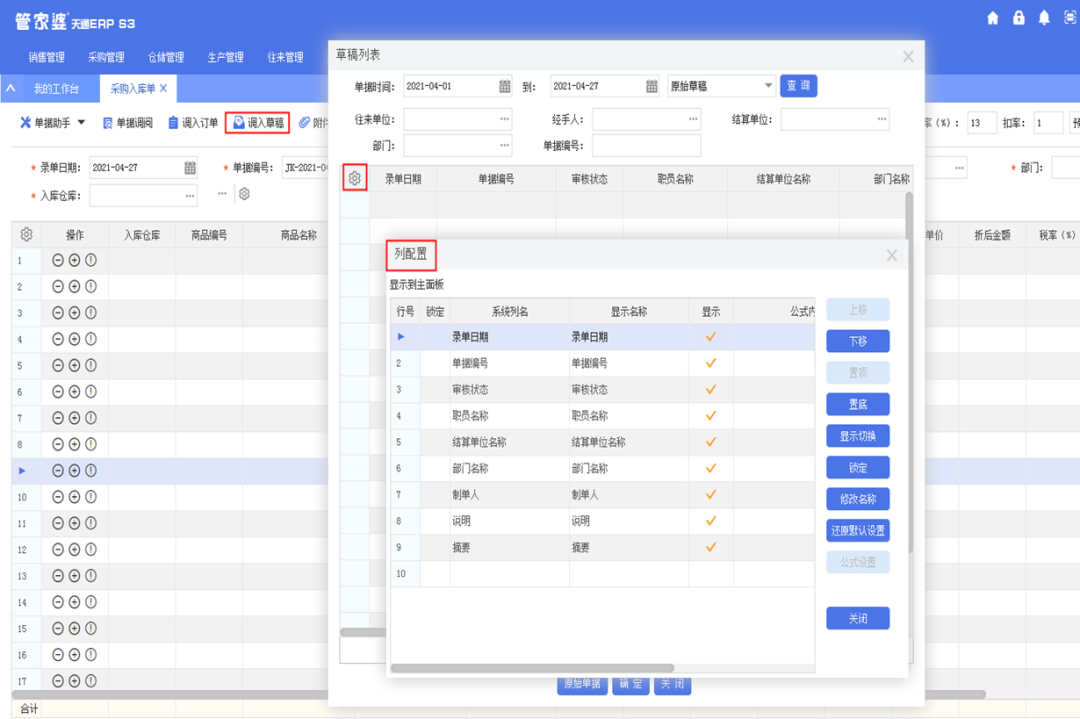The height and width of the screenshot is (719, 1080).
Task: Open the 原始草稿 dropdown
Action: click(x=768, y=86)
